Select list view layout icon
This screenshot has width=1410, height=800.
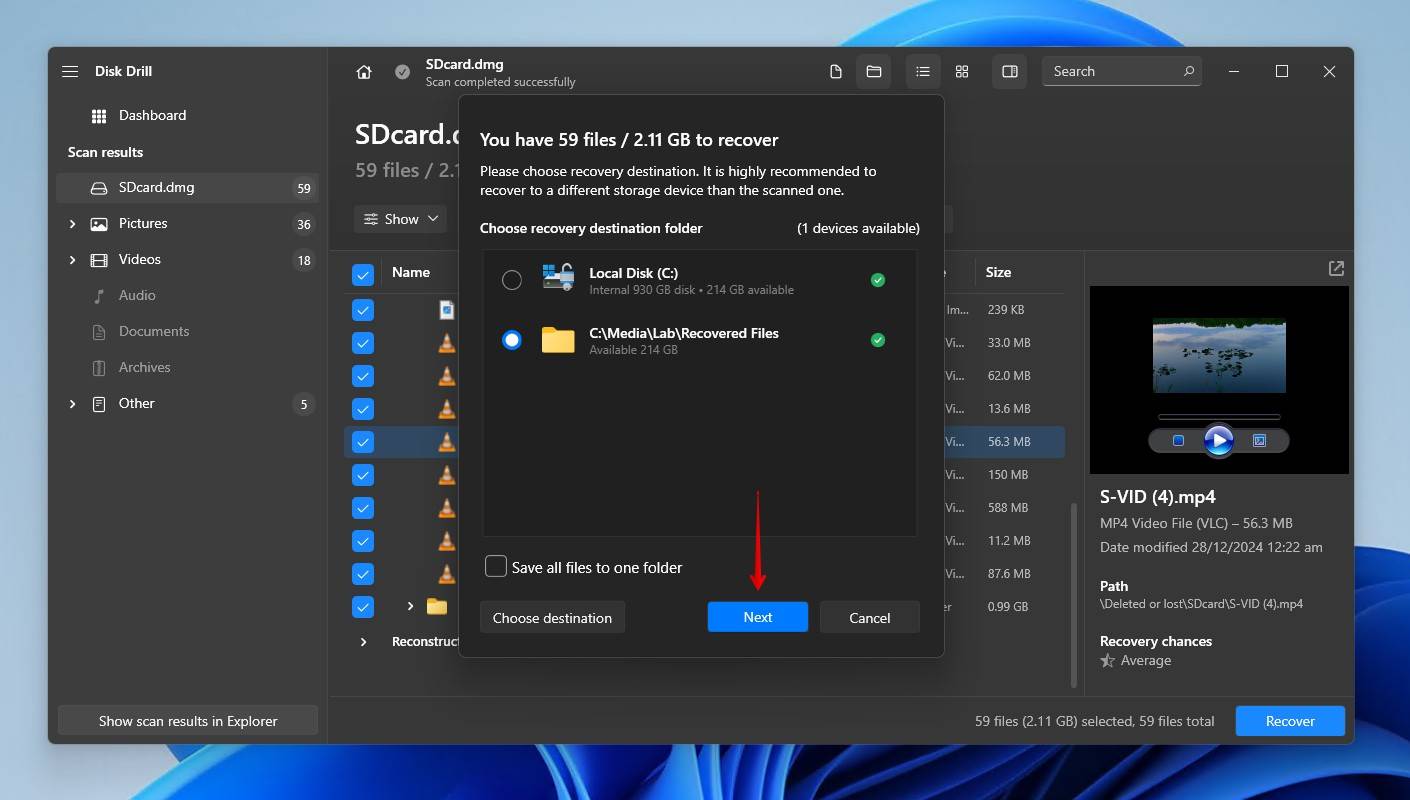[x=923, y=72]
